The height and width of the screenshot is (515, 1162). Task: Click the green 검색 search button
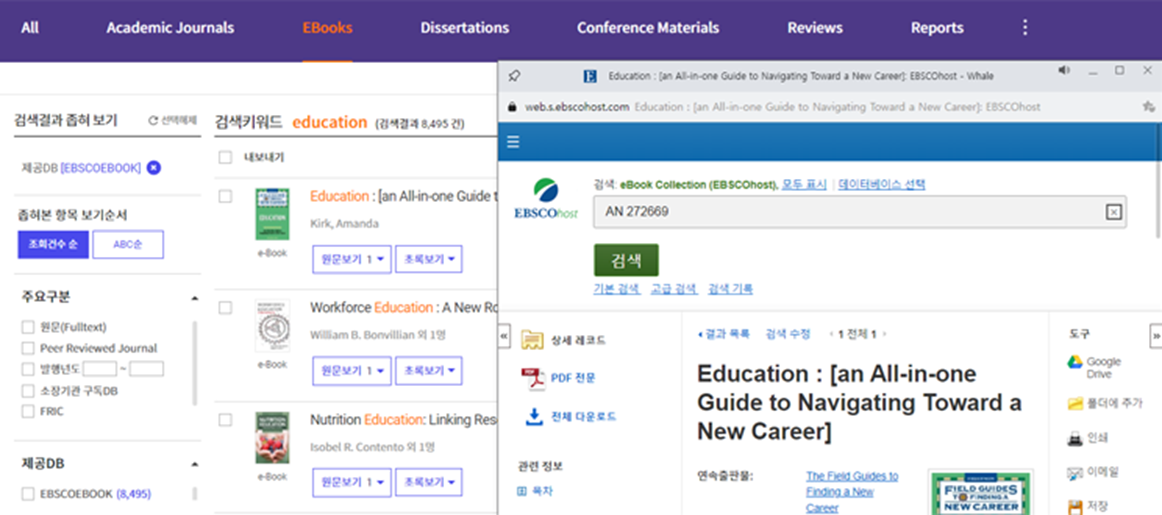point(626,260)
